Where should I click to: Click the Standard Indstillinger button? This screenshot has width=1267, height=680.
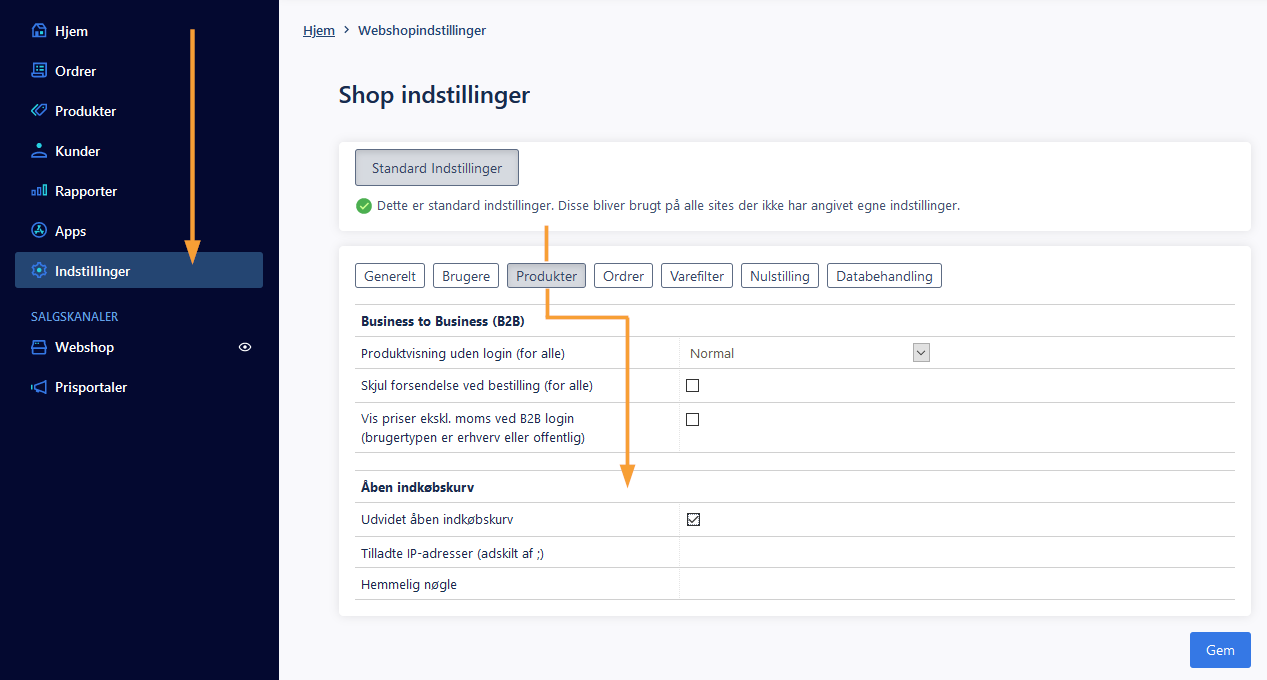click(x=437, y=168)
